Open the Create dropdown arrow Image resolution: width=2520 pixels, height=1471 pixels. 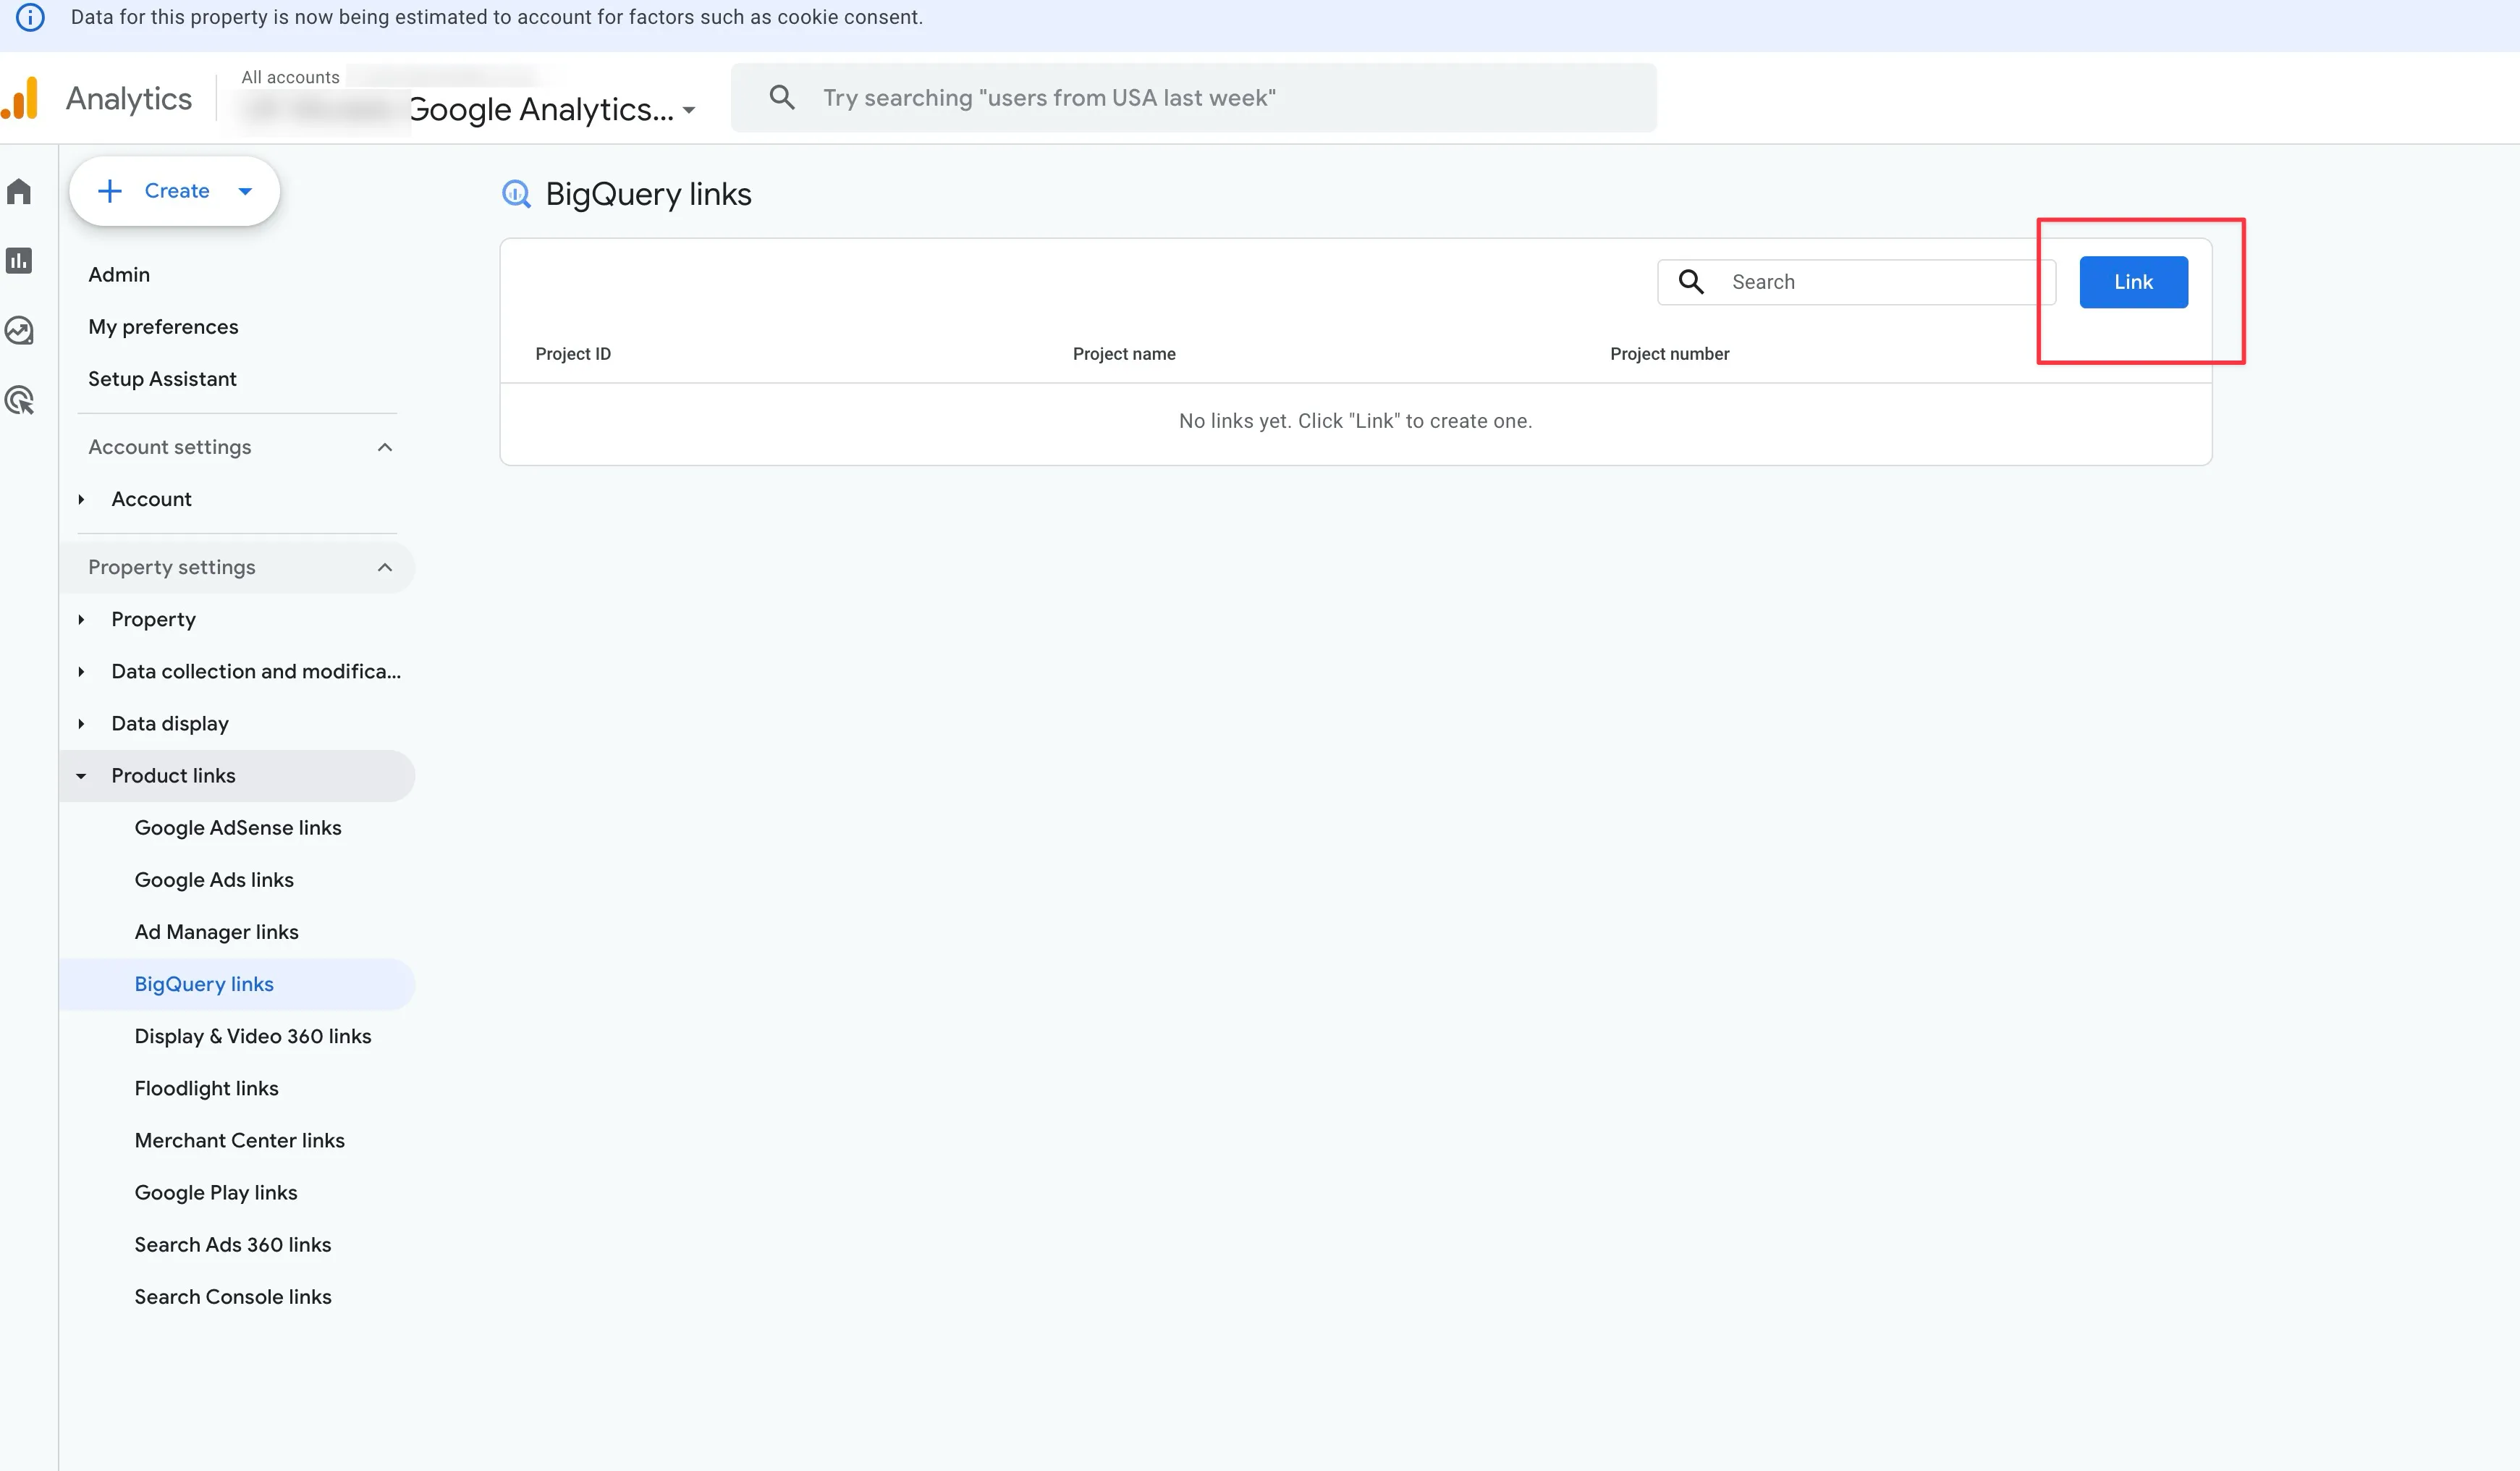click(245, 191)
